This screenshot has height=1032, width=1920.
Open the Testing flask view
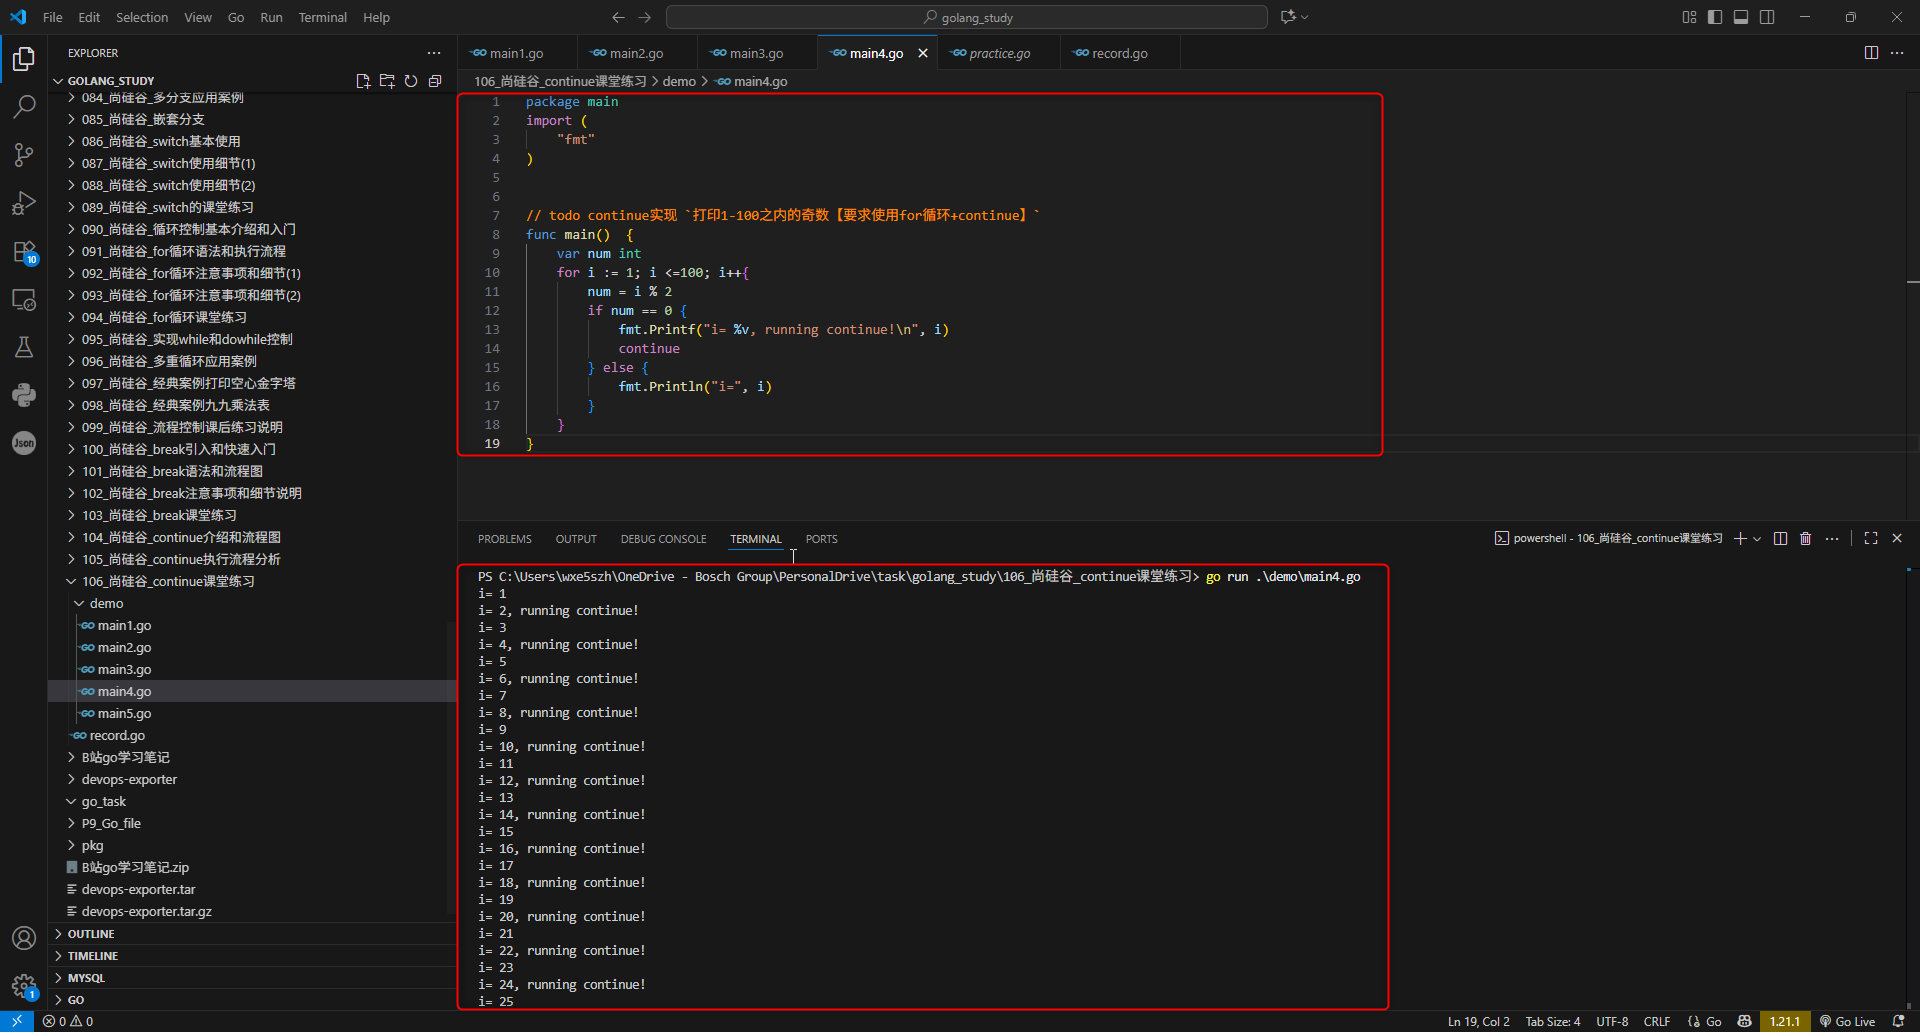coord(24,347)
